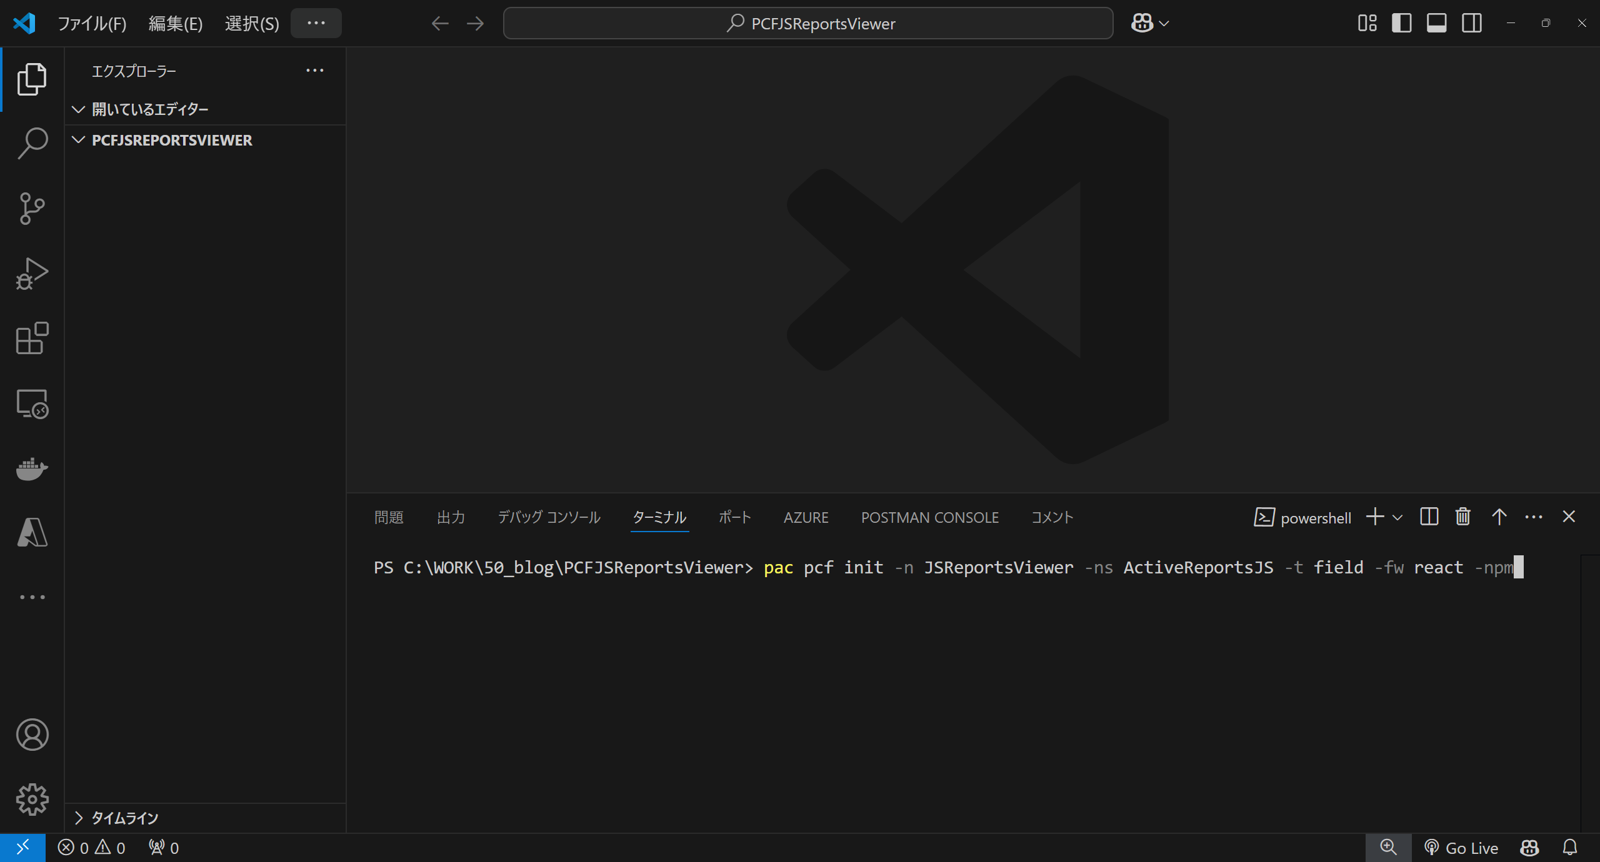Click the PCFJSReportsViewer command center search box
The image size is (1600, 862).
(808, 23)
